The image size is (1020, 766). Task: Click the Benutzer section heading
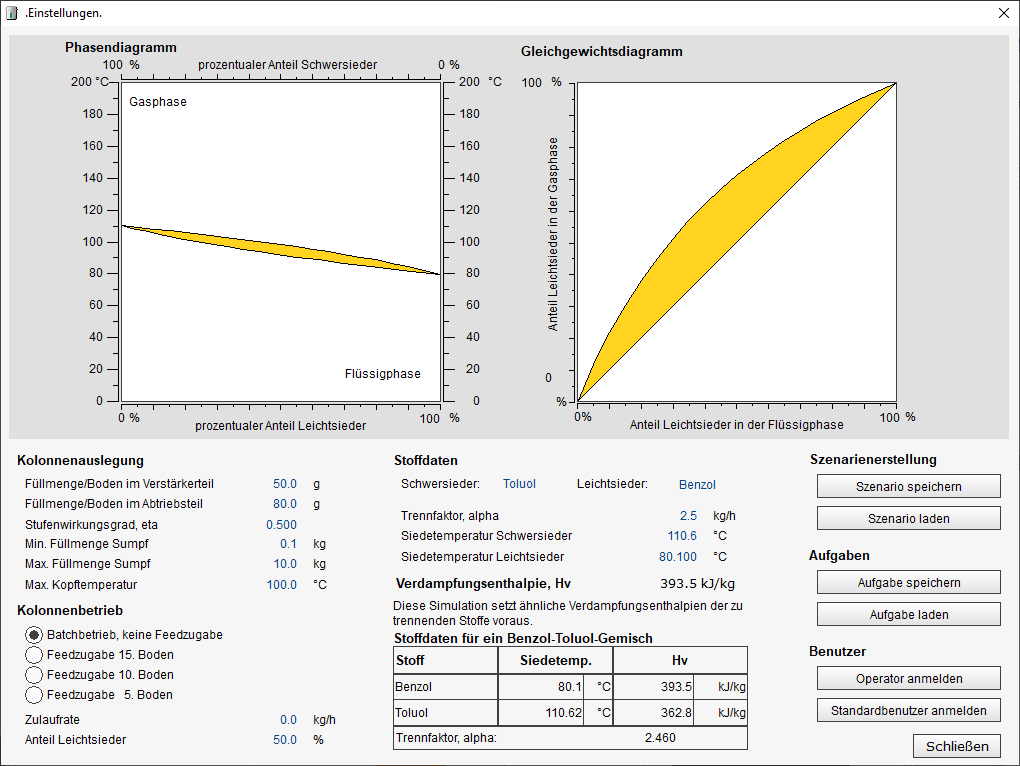coord(837,652)
